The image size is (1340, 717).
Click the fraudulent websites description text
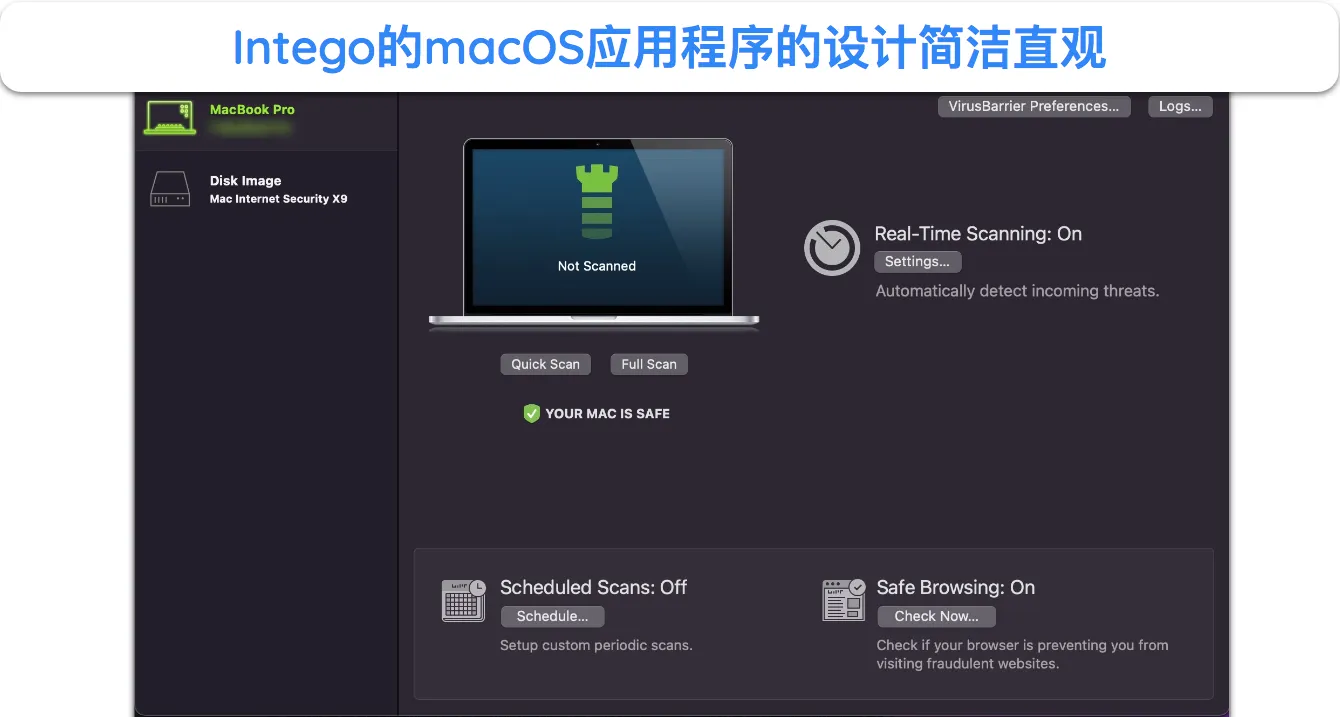(1022, 654)
